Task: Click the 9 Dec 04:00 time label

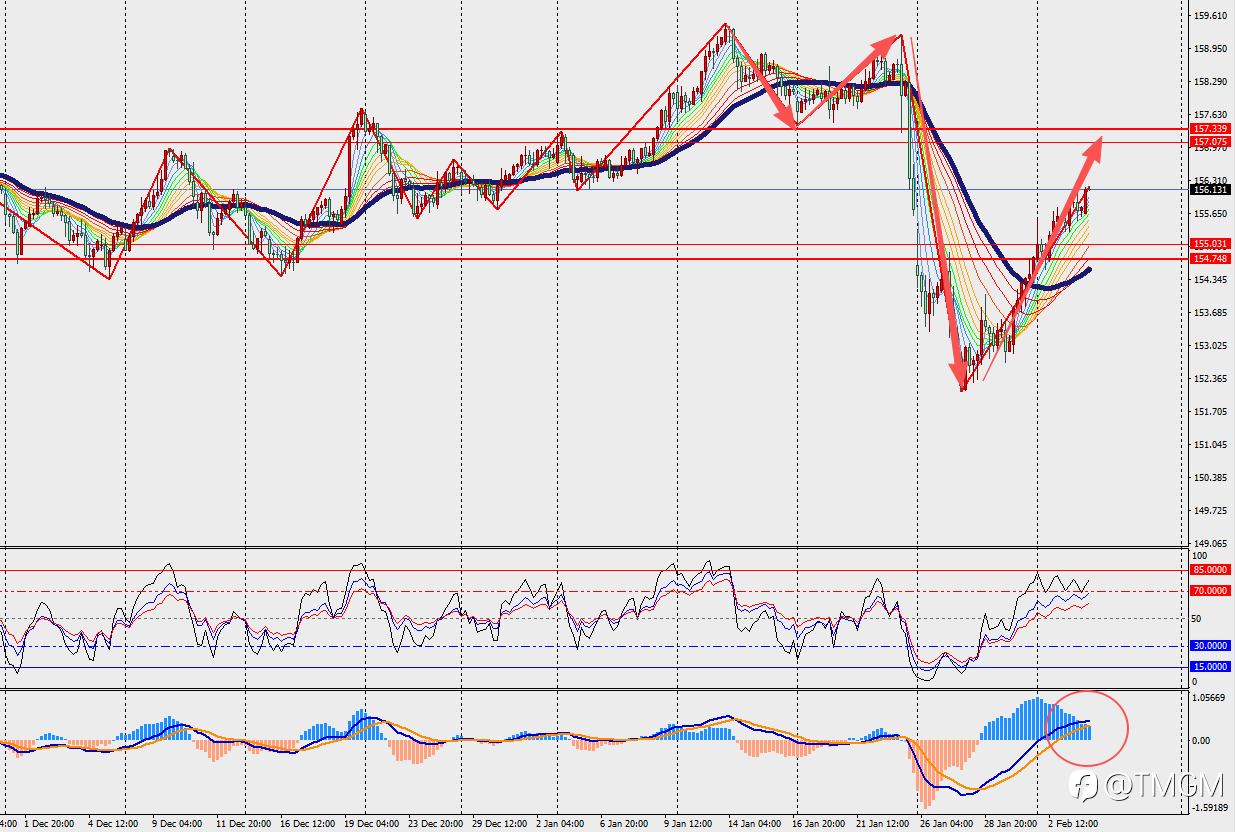Action: click(177, 824)
